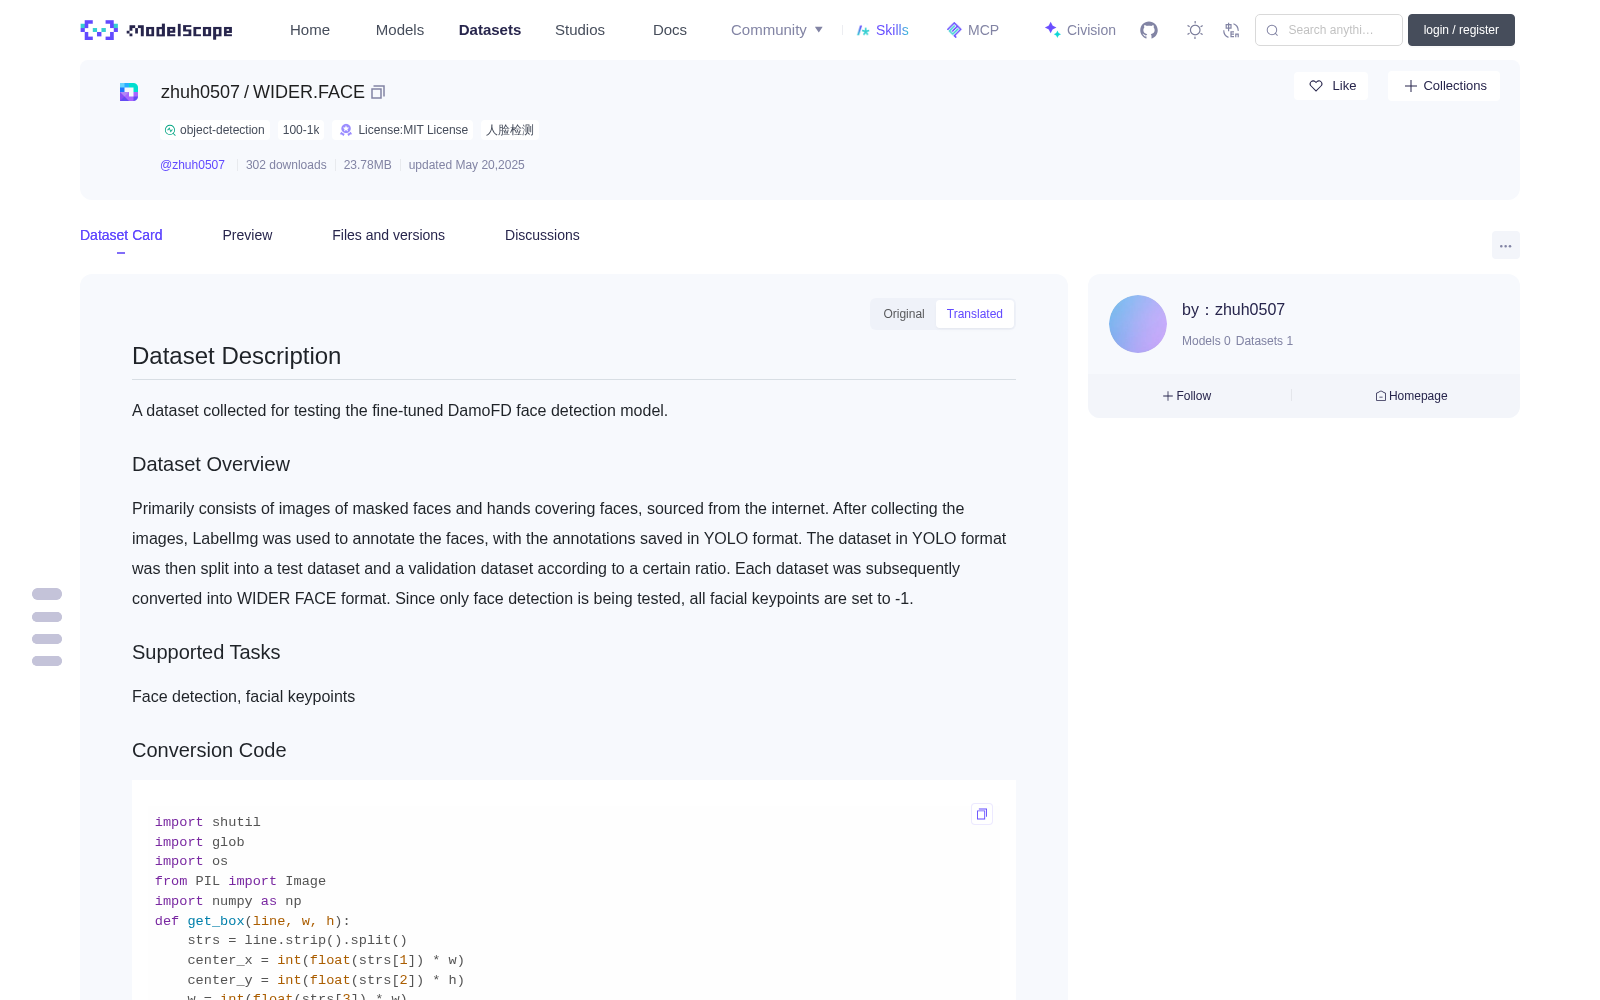Click 'def get_box(line, w, h):' code line
This screenshot has width=1600, height=1000.
click(x=252, y=921)
